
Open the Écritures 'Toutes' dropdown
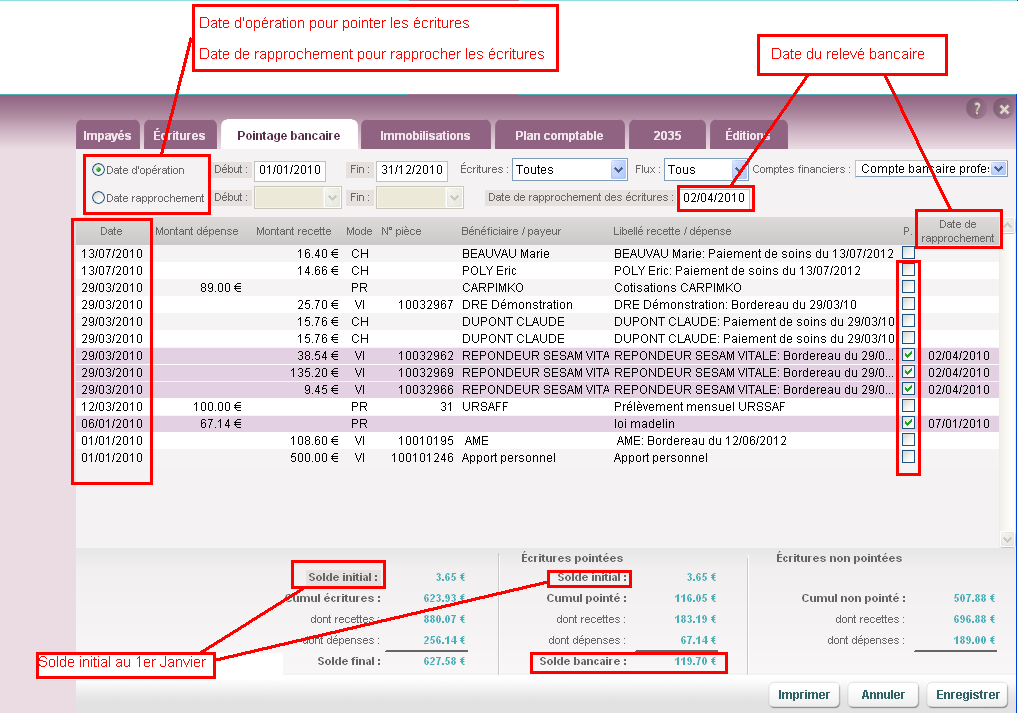pyautogui.click(x=570, y=170)
